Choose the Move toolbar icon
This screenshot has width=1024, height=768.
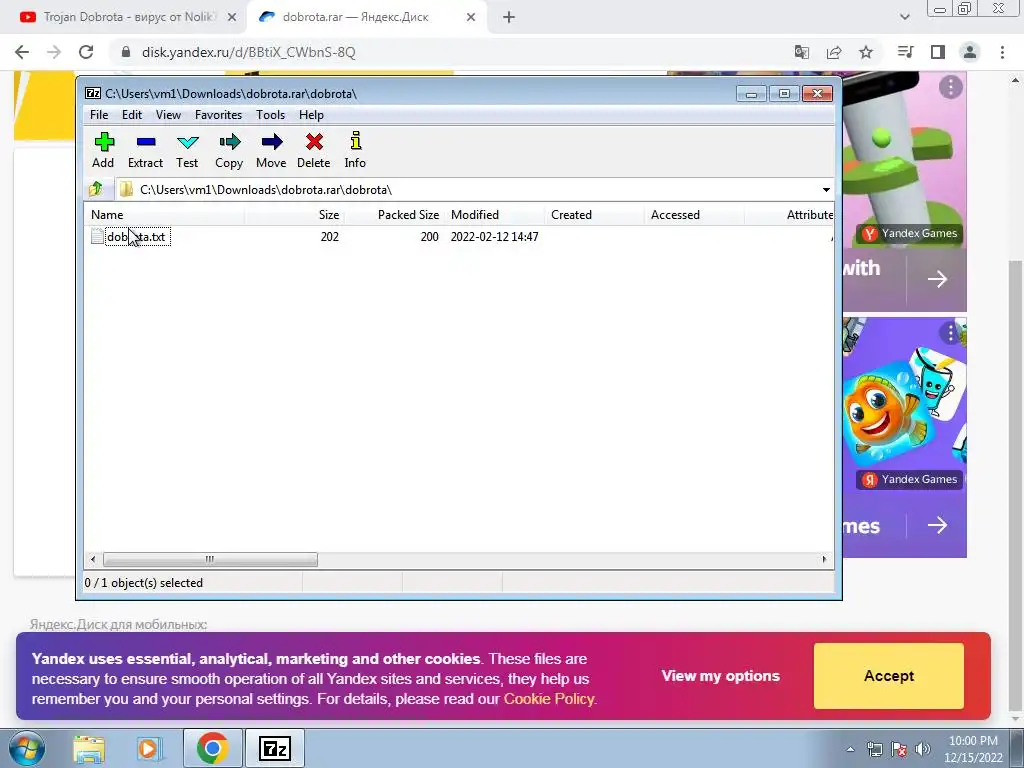[271, 150]
